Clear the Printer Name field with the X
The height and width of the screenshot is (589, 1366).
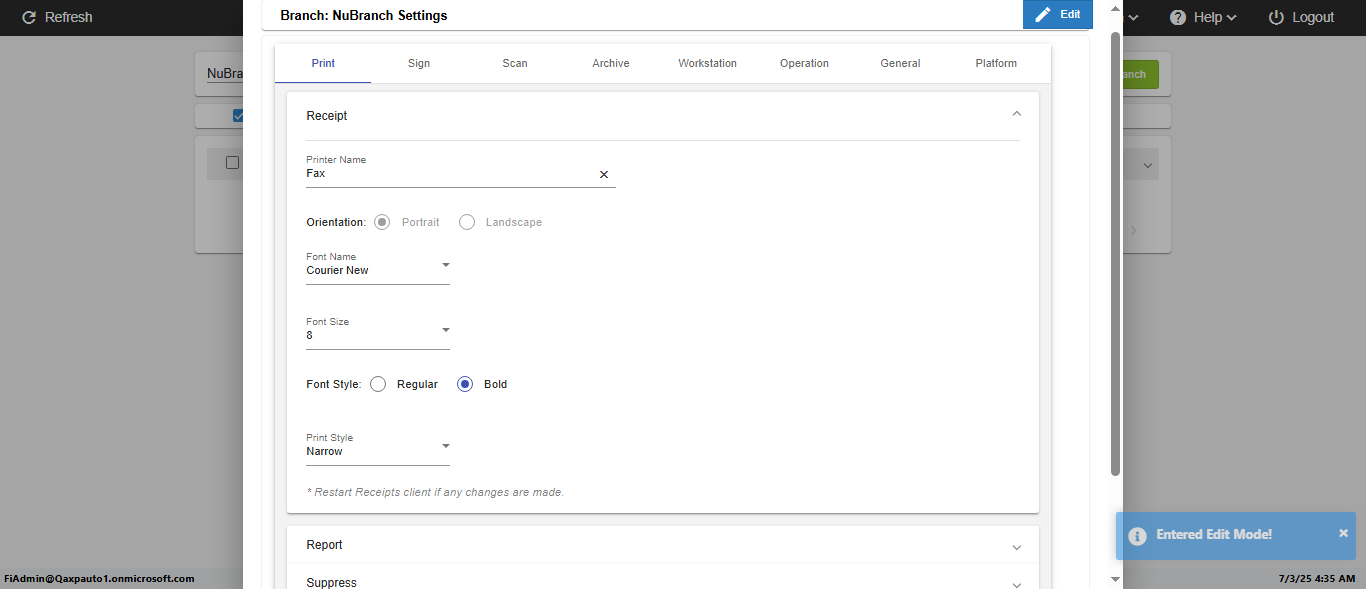click(604, 174)
